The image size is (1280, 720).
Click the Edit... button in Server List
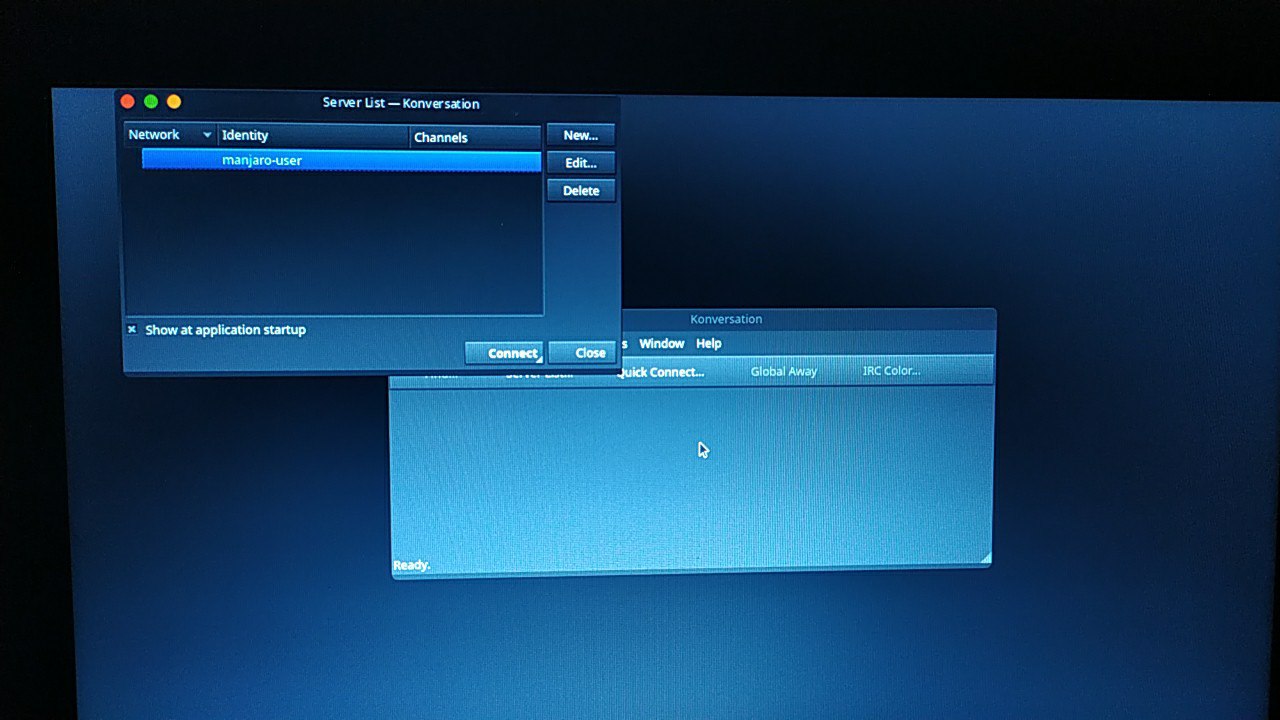580,163
